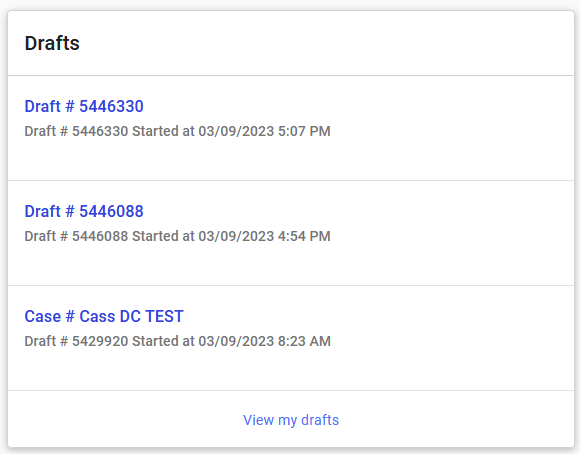This screenshot has height=454, width=580.
Task: Click subtitle text started at 5:07 PM
Action: [x=178, y=131]
